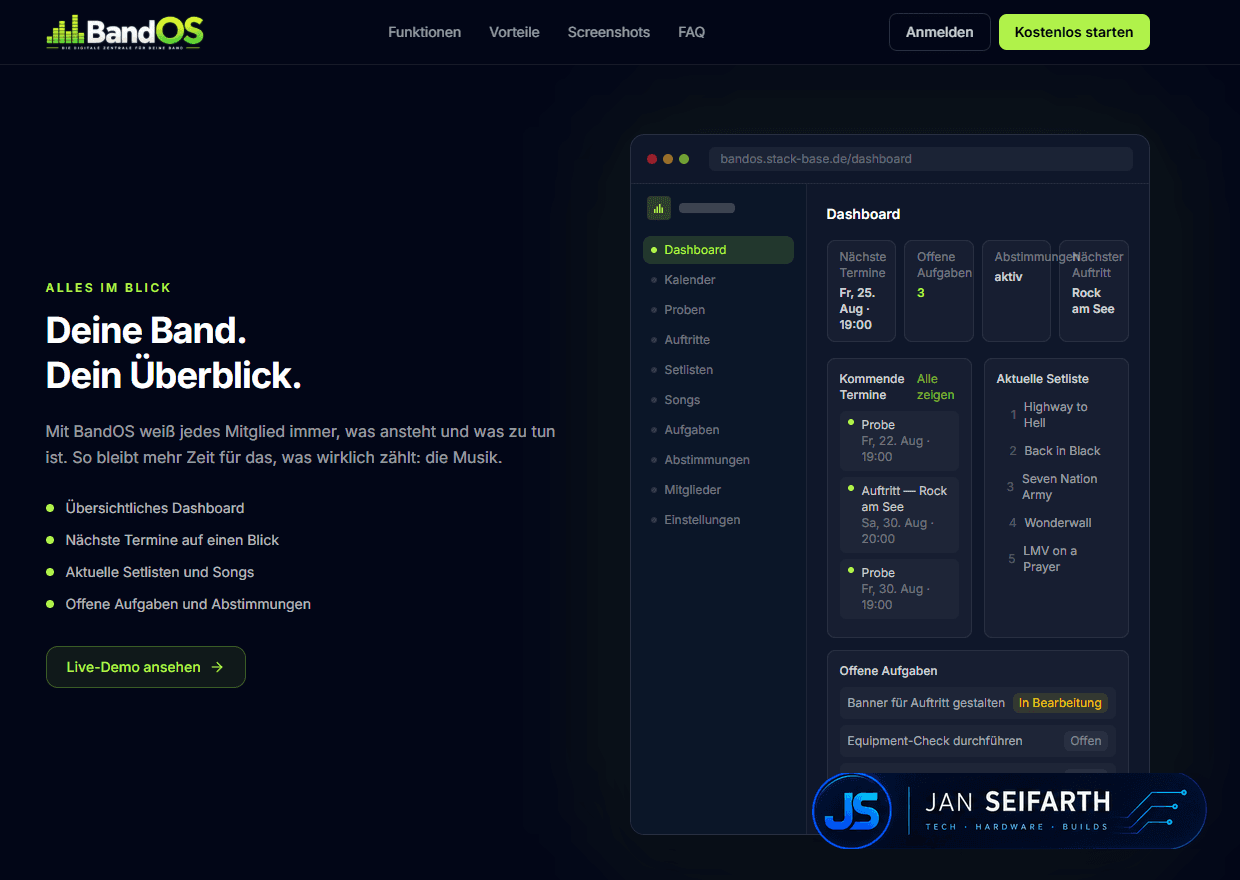Click the In Bearbeitung status badge

(1060, 703)
